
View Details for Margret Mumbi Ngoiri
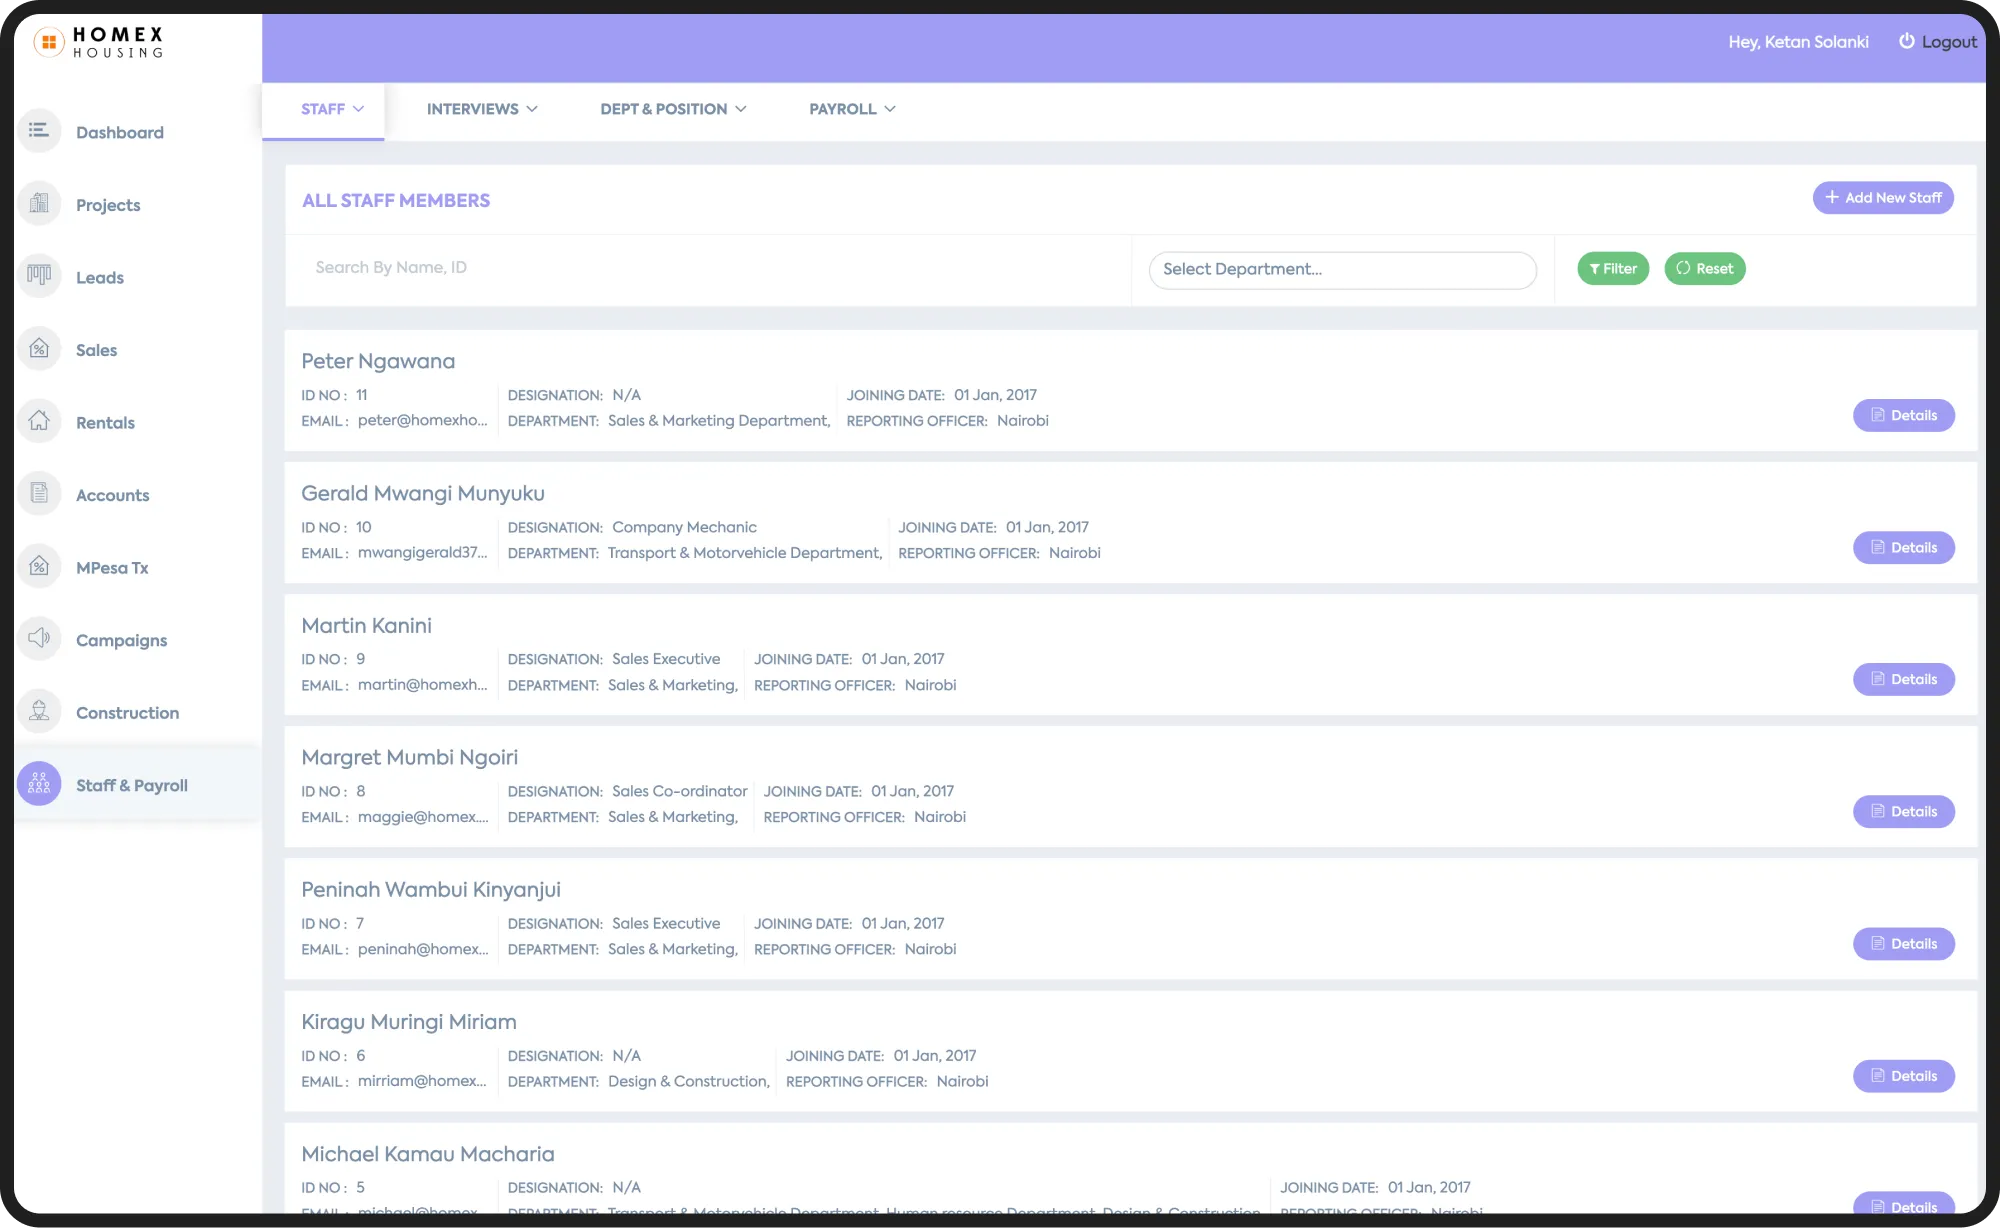pos(1904,811)
